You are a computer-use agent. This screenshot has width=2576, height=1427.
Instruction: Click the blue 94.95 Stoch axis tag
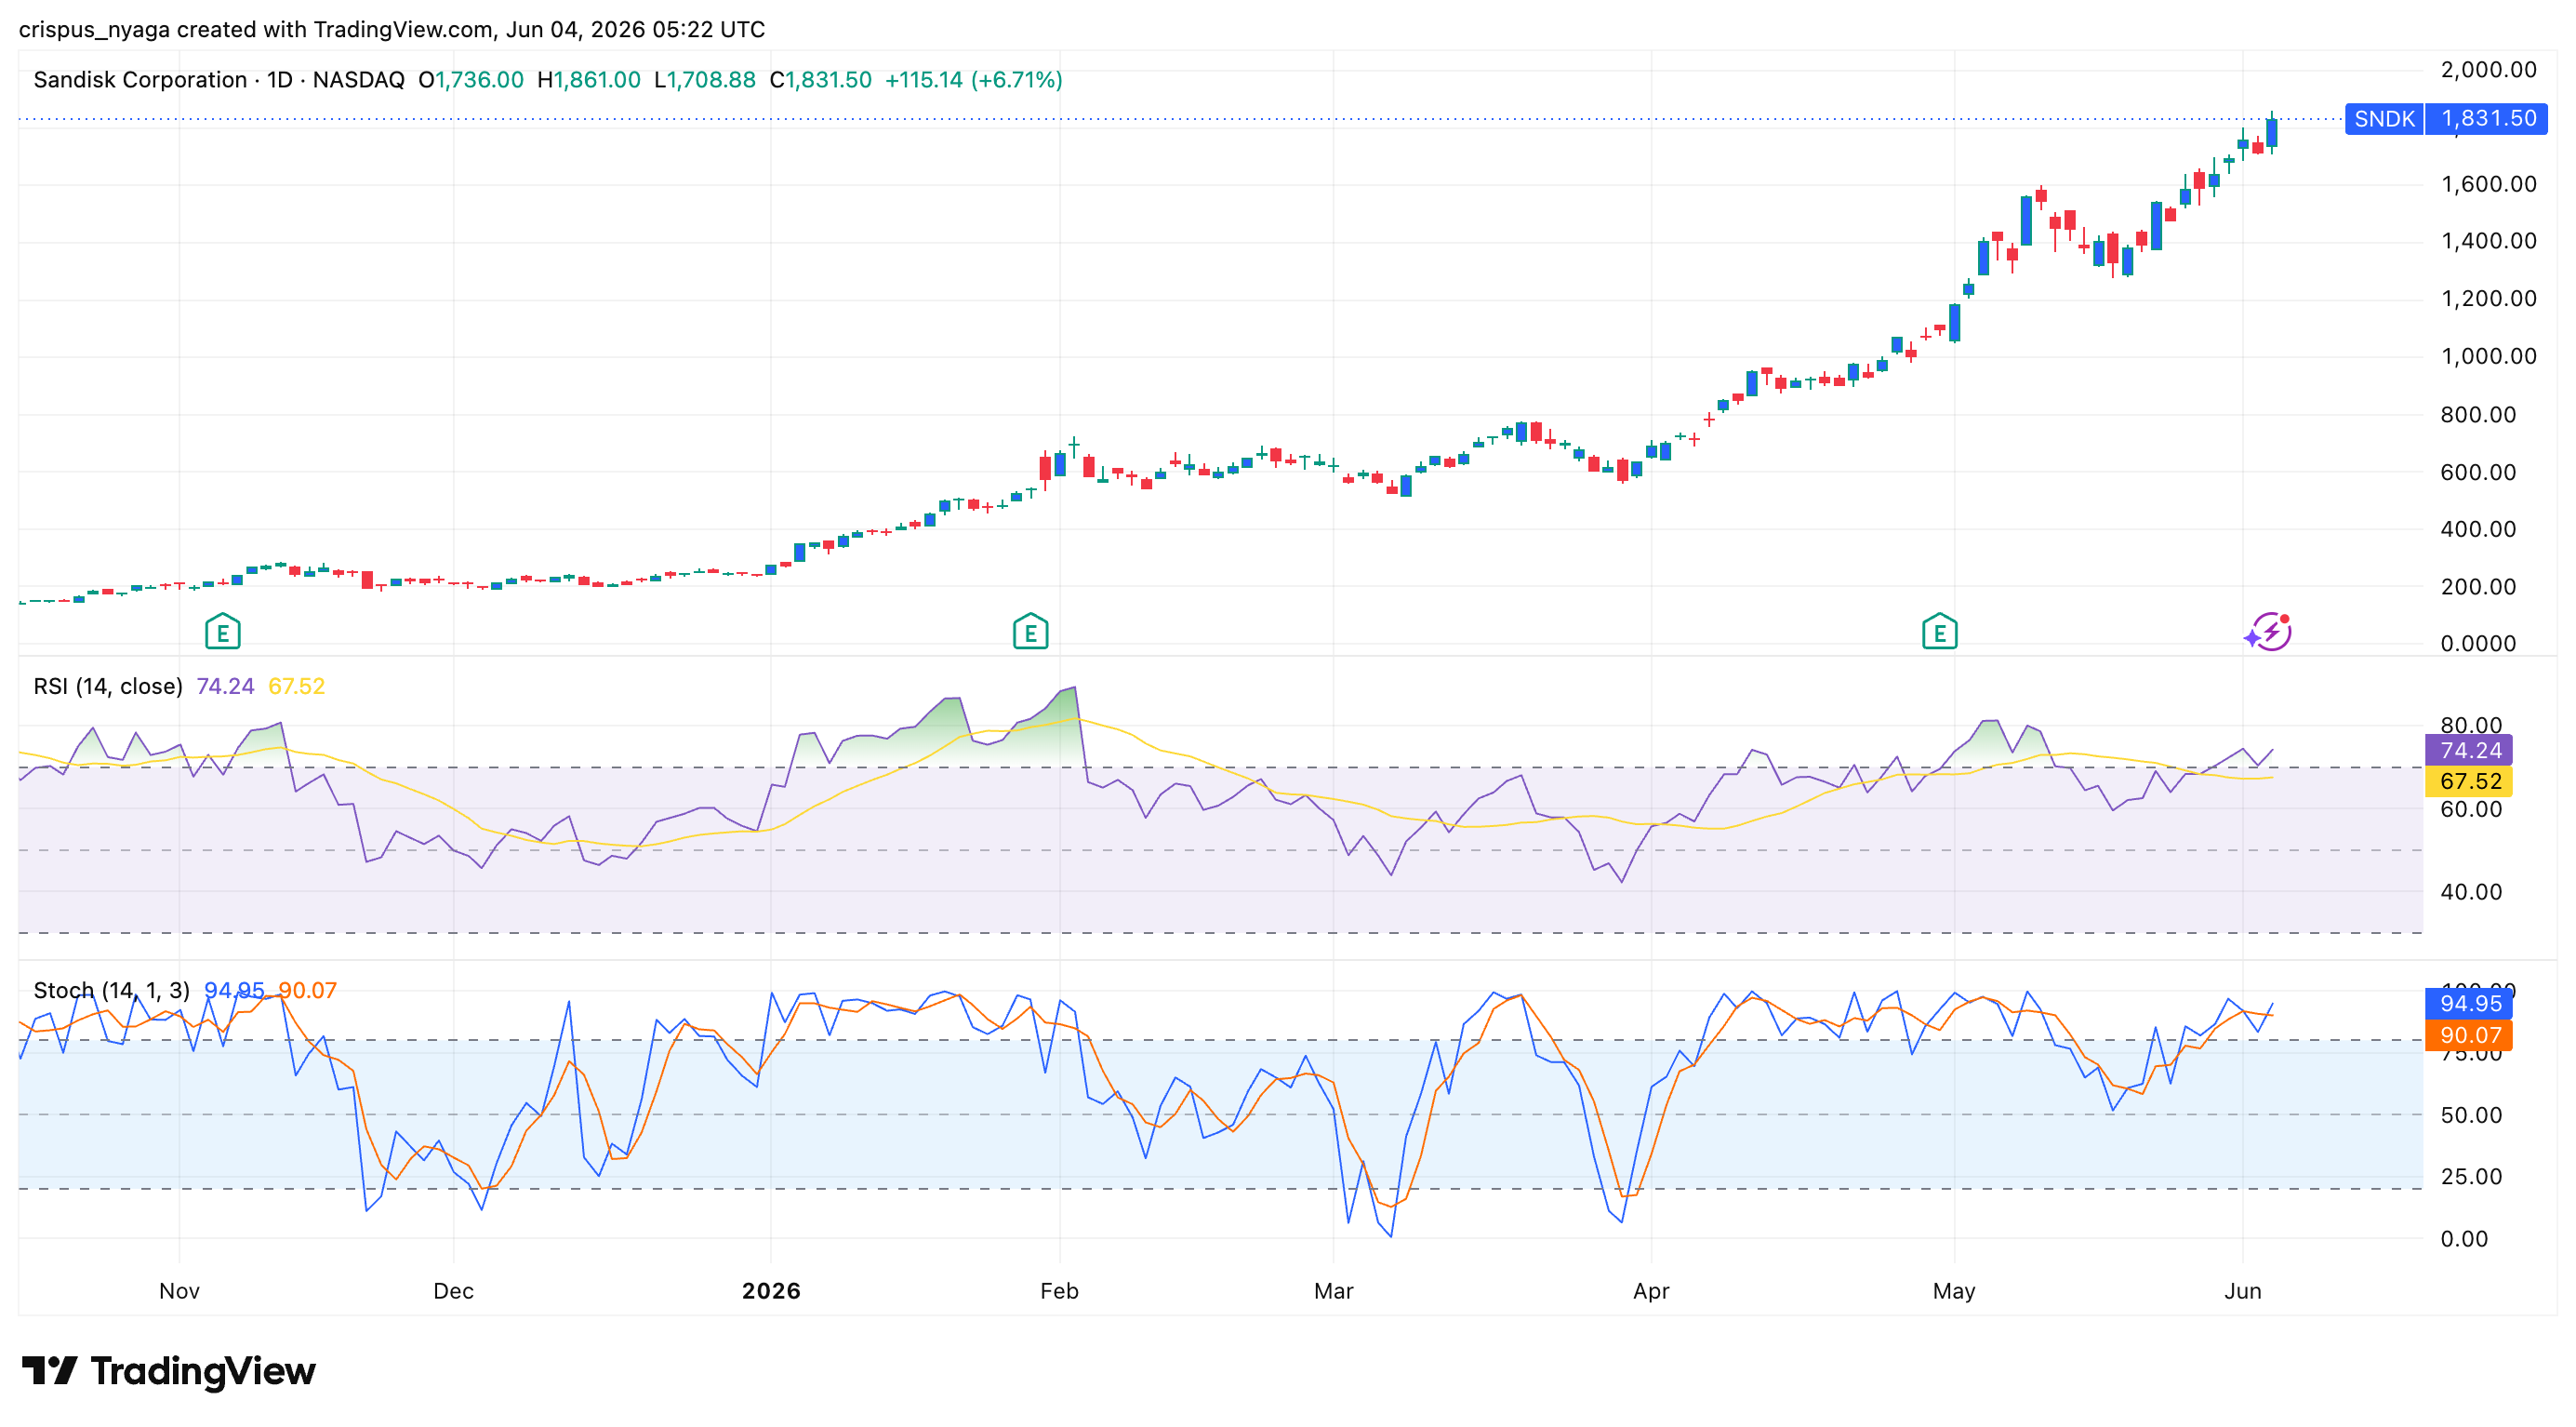pos(2469,1004)
